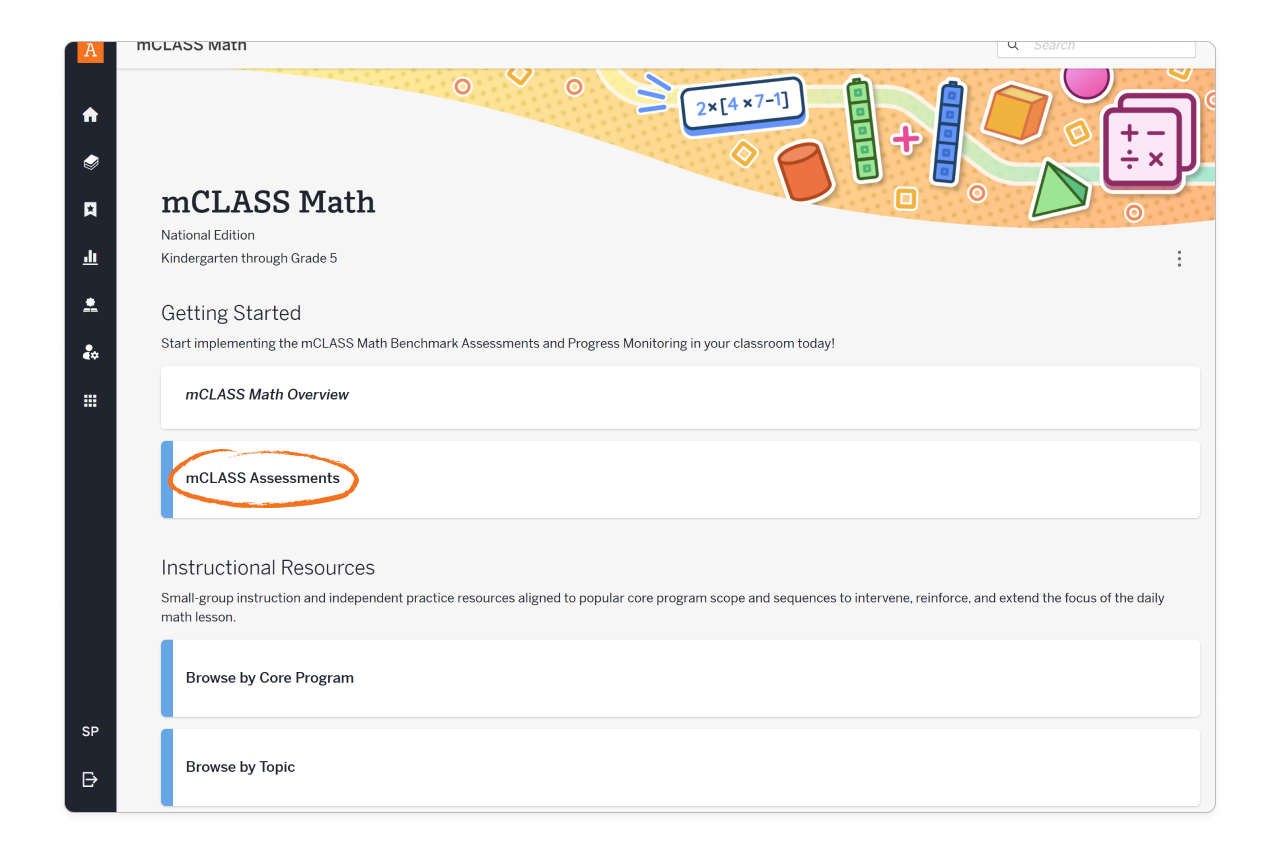Open the three-dot overflow menu
Viewport: 1280px width, 853px height.
pos(1179,258)
